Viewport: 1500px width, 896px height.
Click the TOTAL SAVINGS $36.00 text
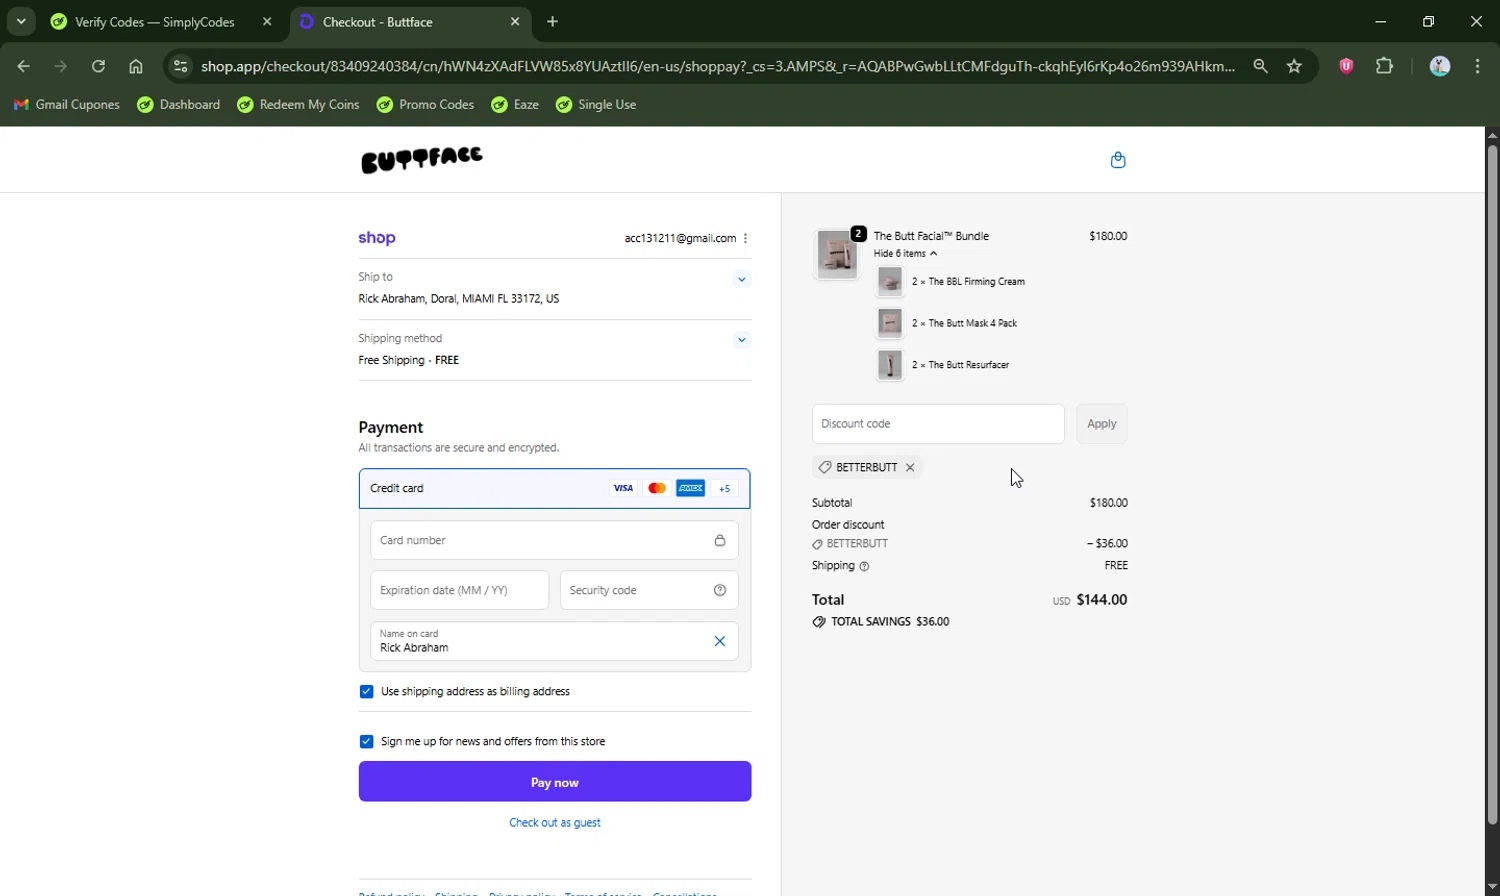pyautogui.click(x=881, y=622)
